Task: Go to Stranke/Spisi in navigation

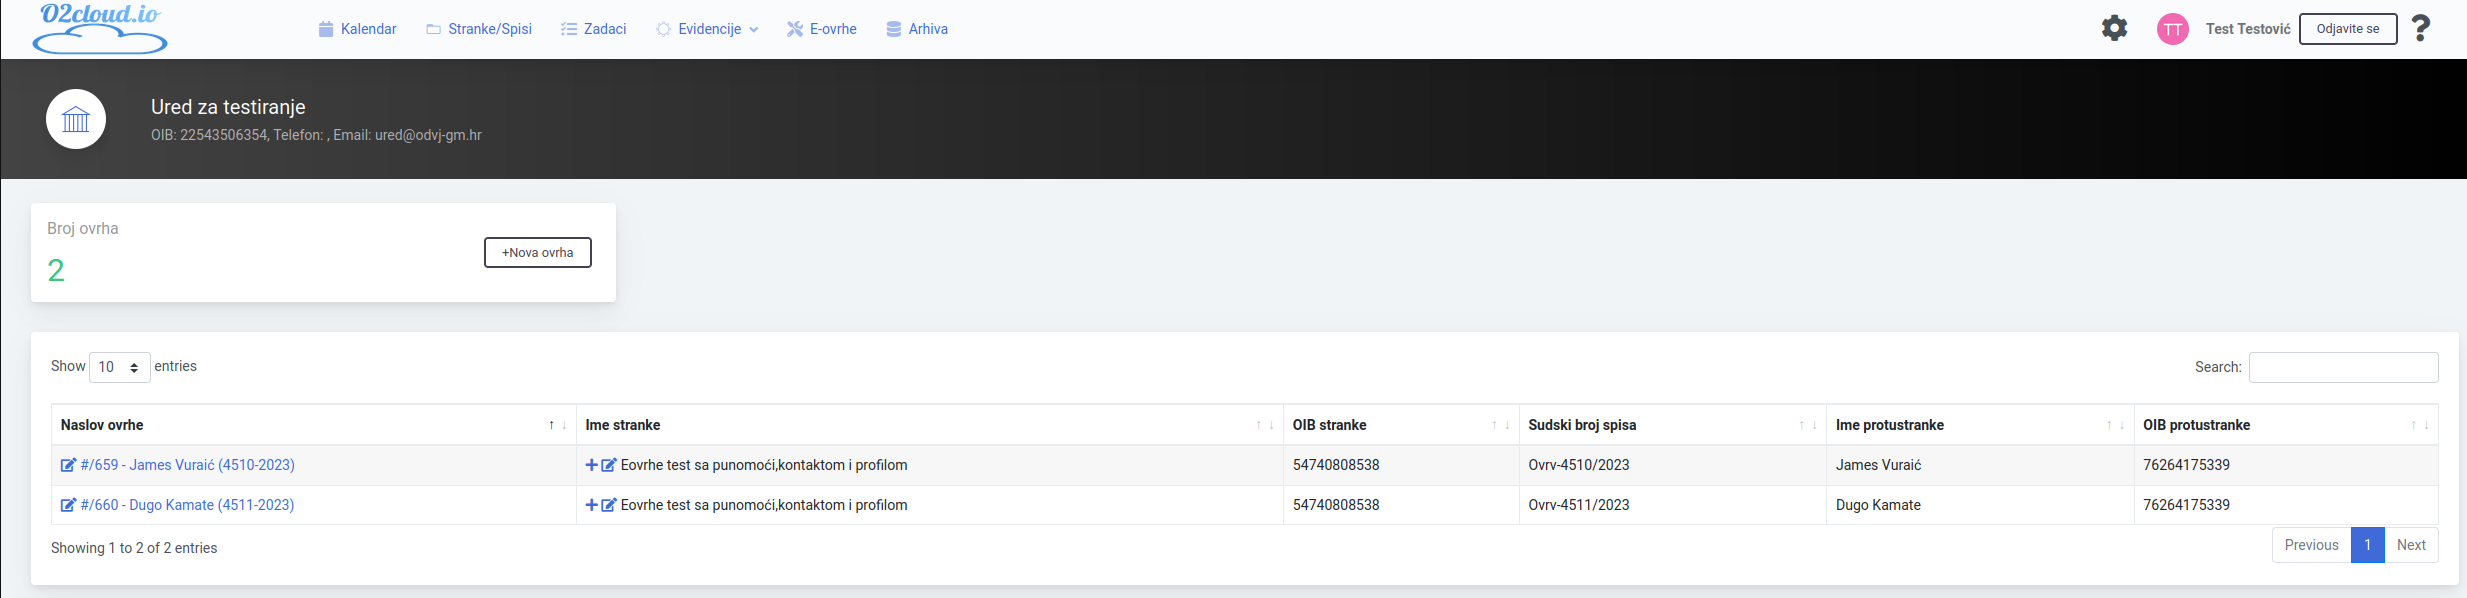Action: (x=479, y=29)
